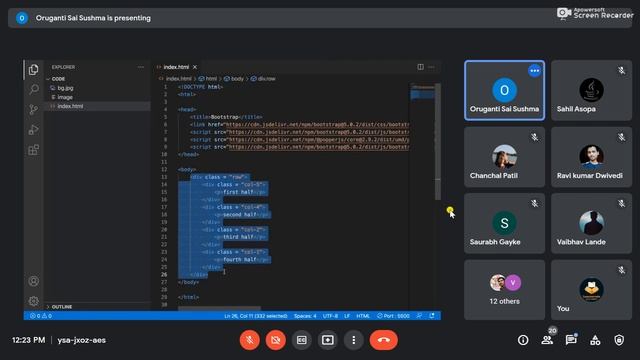Change language mode via HTML status item
Viewport: 640px width, 360px height.
coord(363,316)
